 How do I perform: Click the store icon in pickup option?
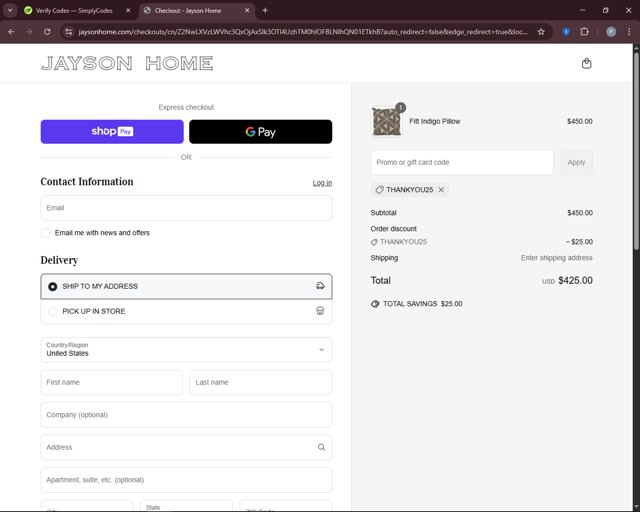click(320, 311)
